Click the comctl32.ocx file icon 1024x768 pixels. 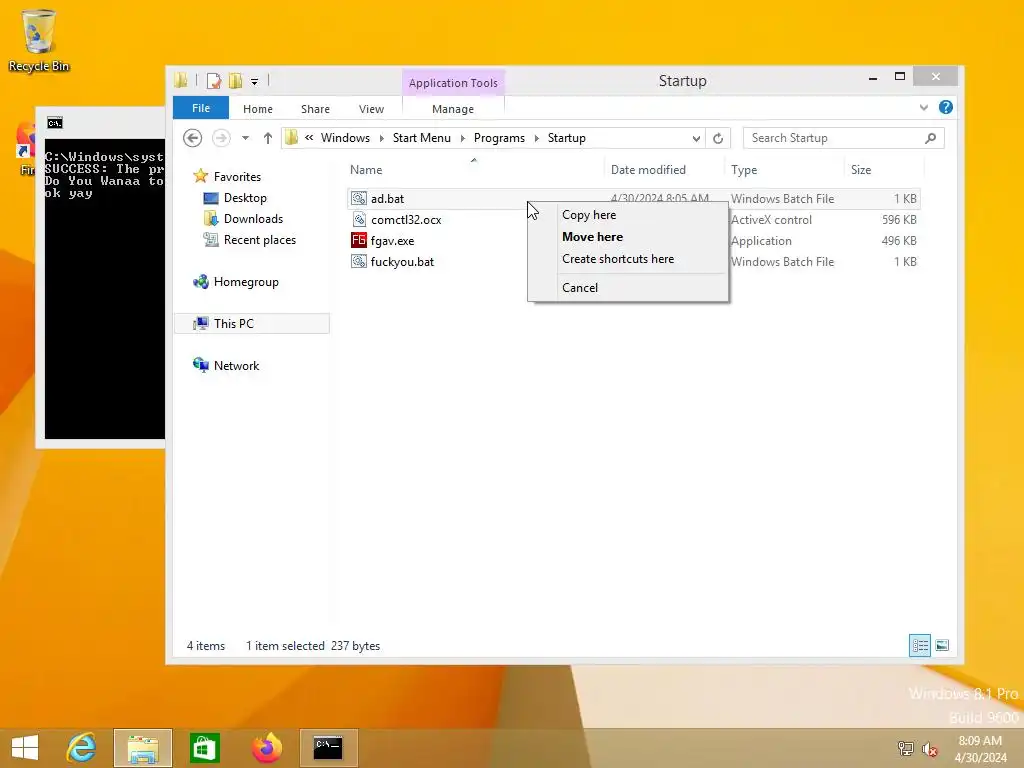[359, 219]
